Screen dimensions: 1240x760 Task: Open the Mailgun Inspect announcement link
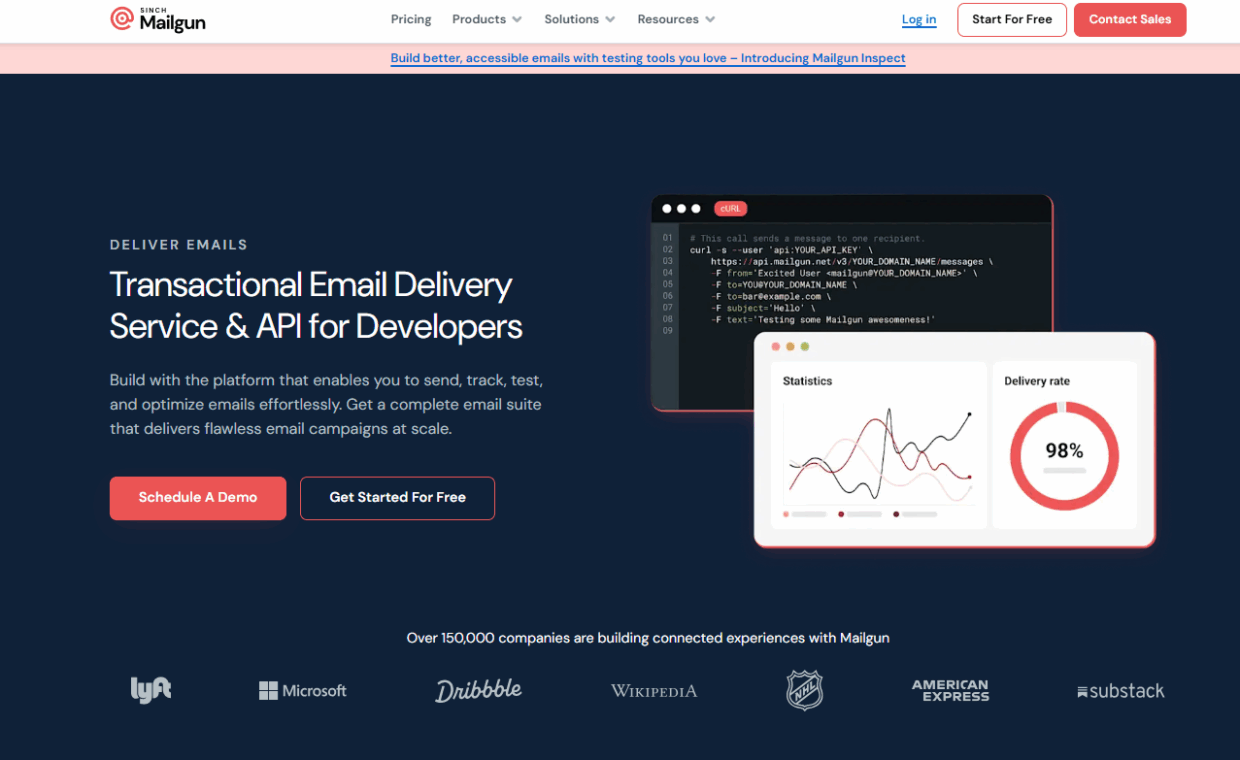click(648, 58)
